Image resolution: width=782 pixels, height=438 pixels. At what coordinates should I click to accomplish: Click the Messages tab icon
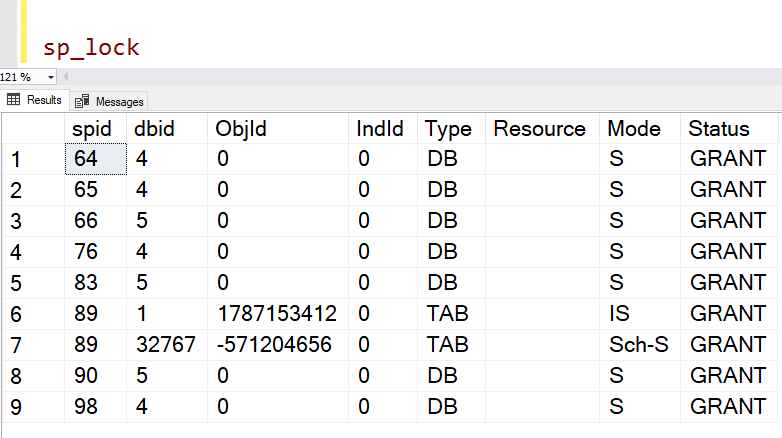[x=81, y=101]
